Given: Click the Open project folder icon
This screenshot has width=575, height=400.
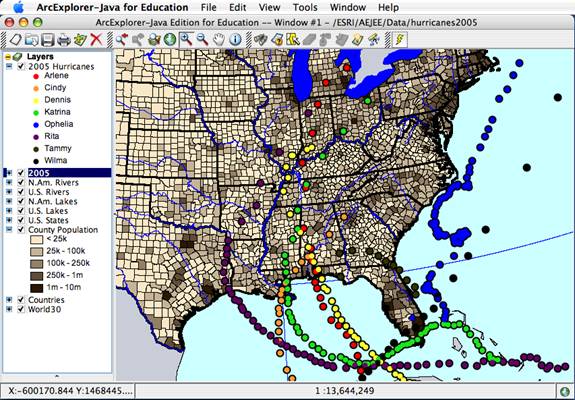Looking at the screenshot, I should tap(32, 40).
